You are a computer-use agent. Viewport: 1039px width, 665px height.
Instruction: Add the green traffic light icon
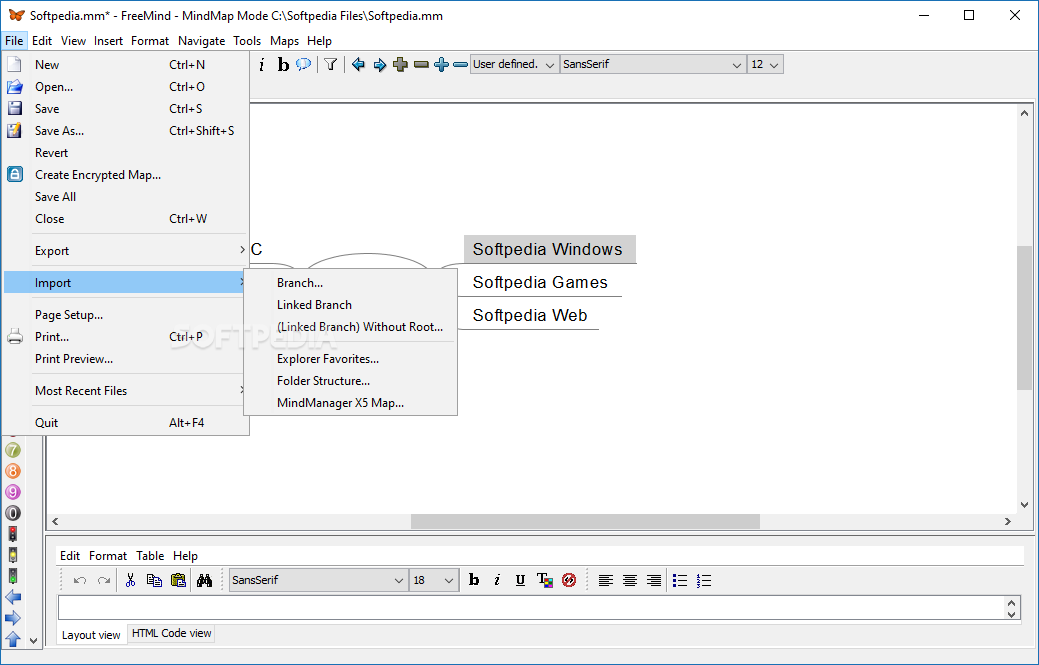tap(13, 576)
